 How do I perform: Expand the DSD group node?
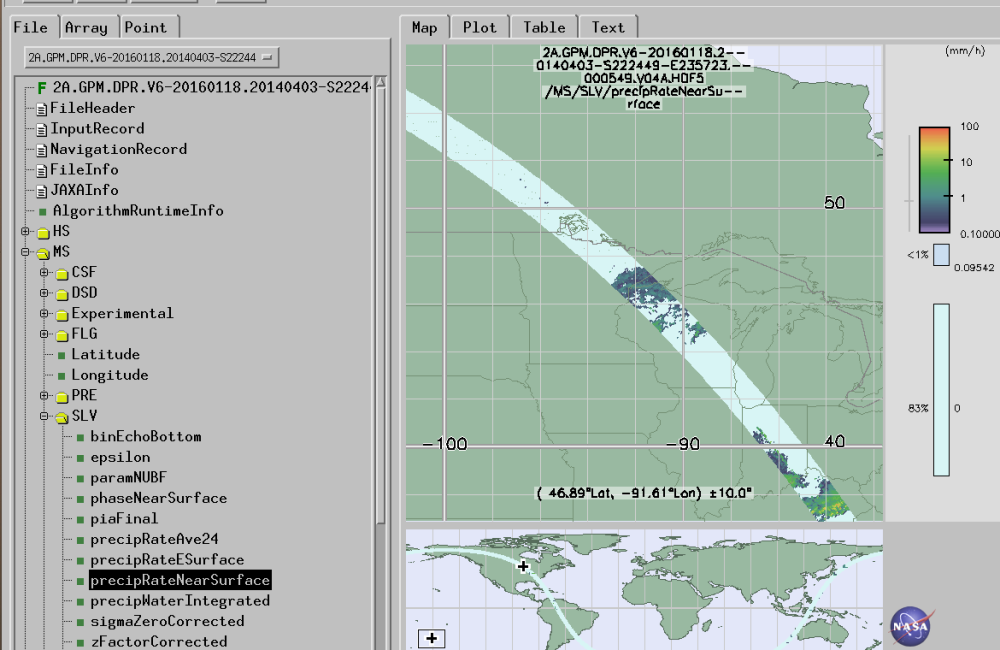pyautogui.click(x=45, y=293)
